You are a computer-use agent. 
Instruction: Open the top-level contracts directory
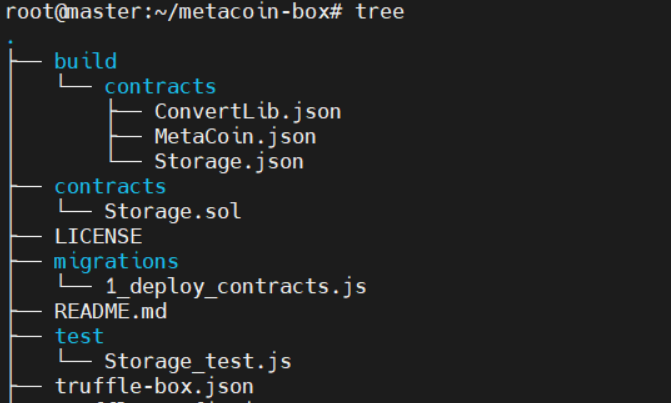(x=110, y=186)
